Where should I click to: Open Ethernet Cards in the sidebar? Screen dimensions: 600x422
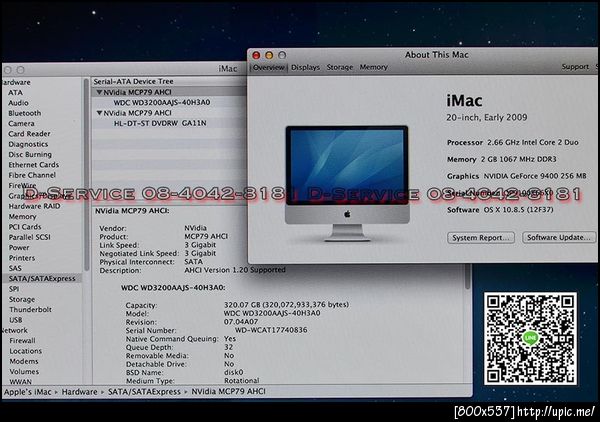pyautogui.click(x=34, y=165)
